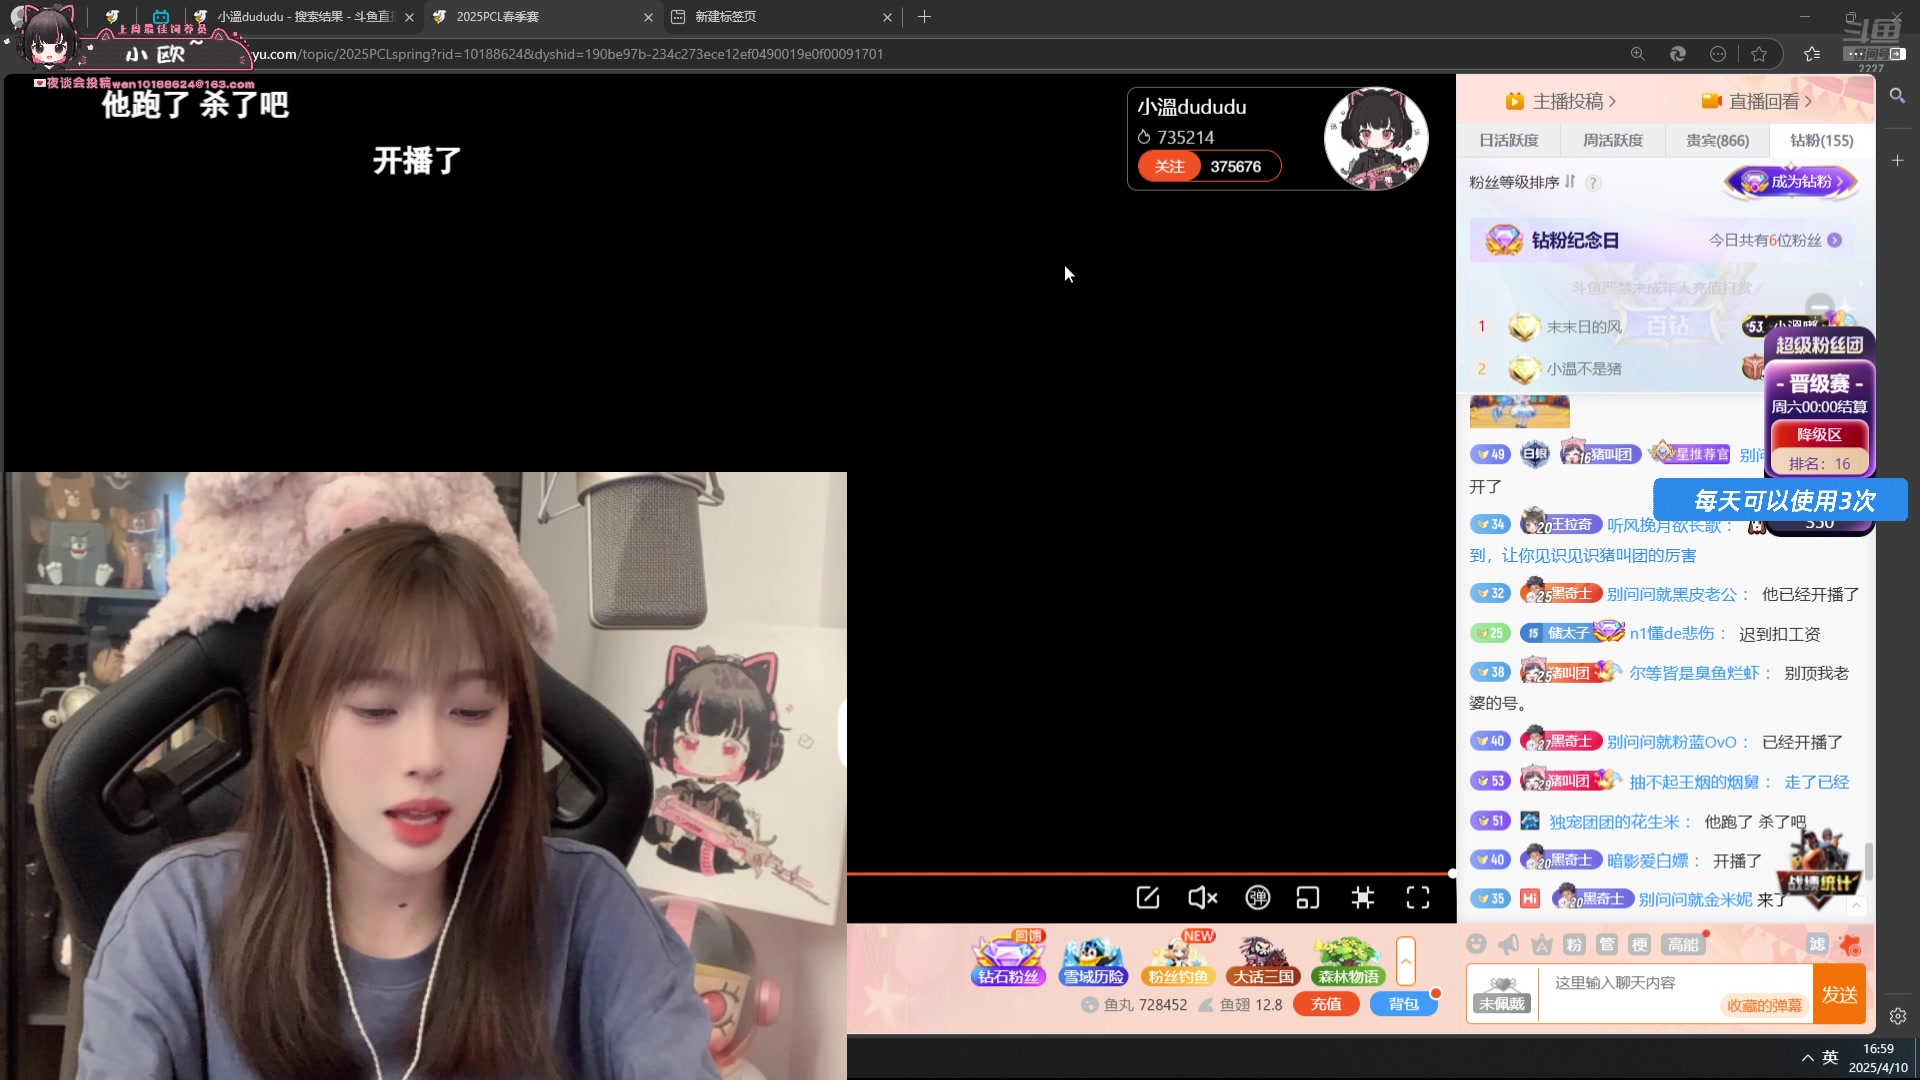The height and width of the screenshot is (1080, 1920).
Task: Click the player progress bar handle
Action: (x=1452, y=874)
